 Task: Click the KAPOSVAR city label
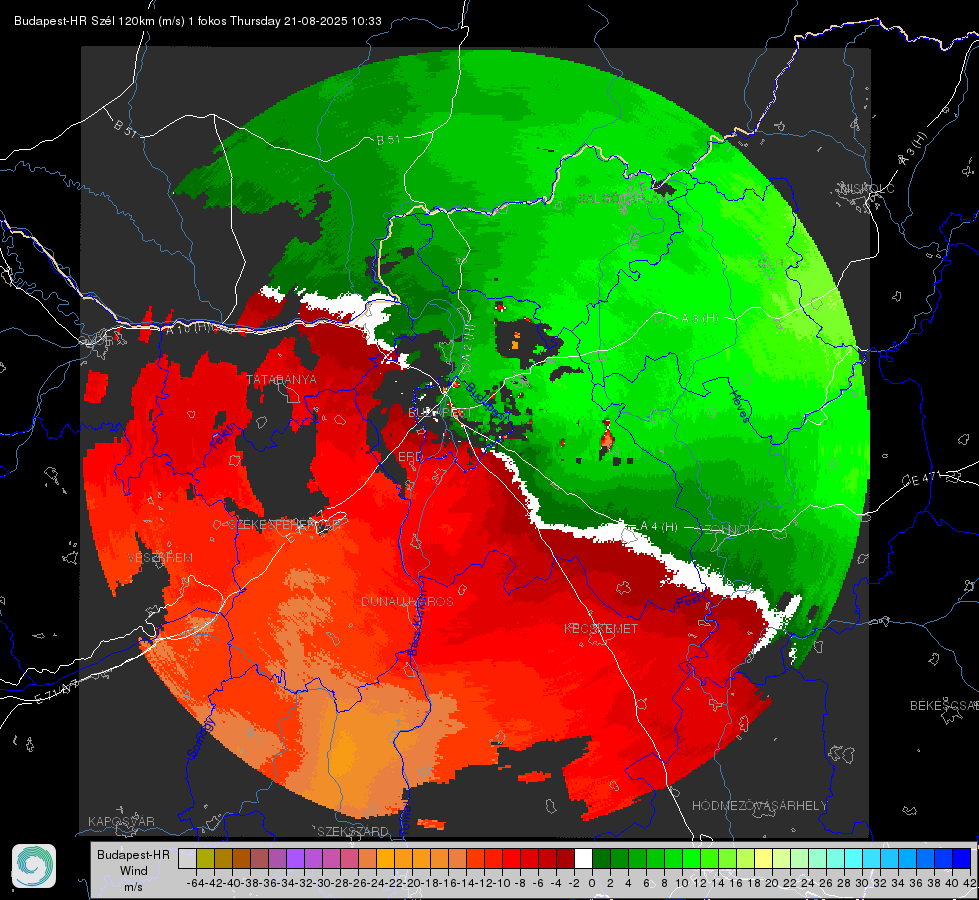(x=121, y=821)
